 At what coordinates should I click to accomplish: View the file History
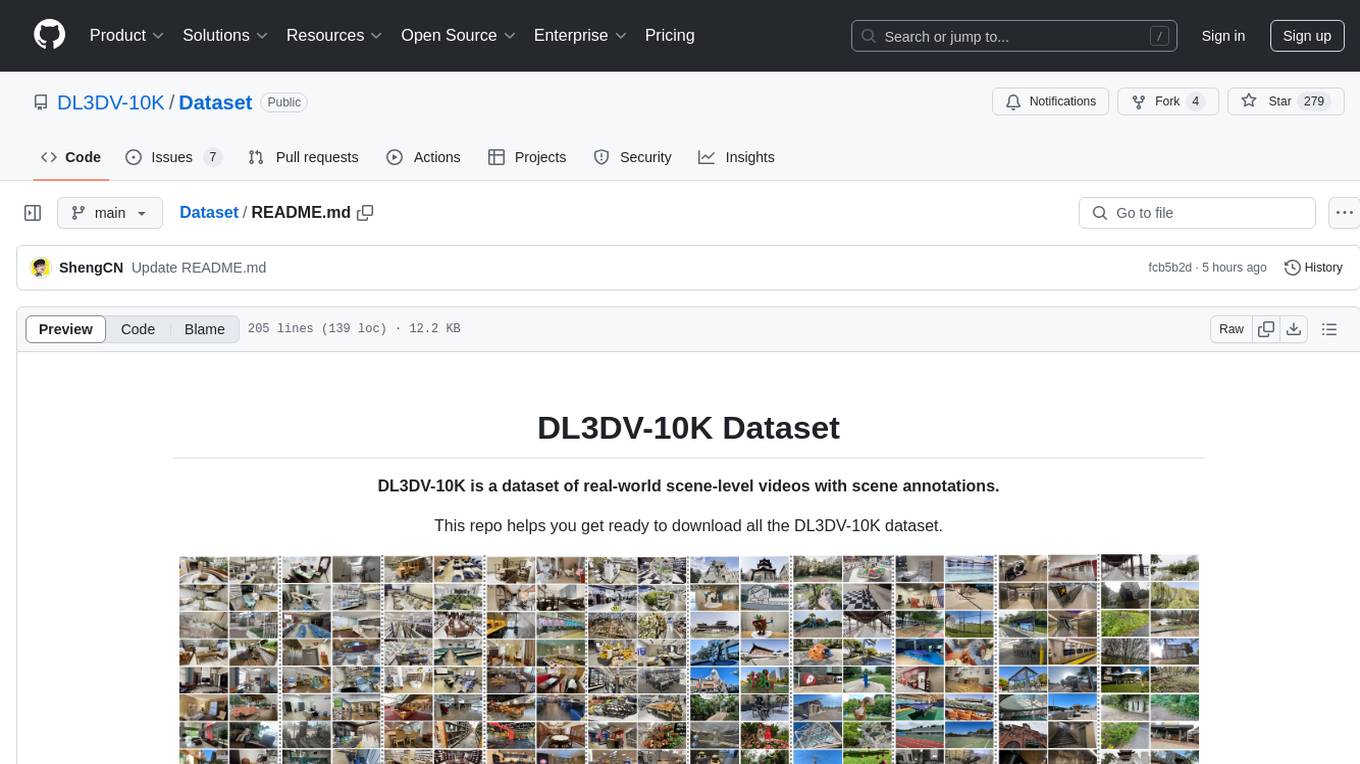tap(1313, 268)
